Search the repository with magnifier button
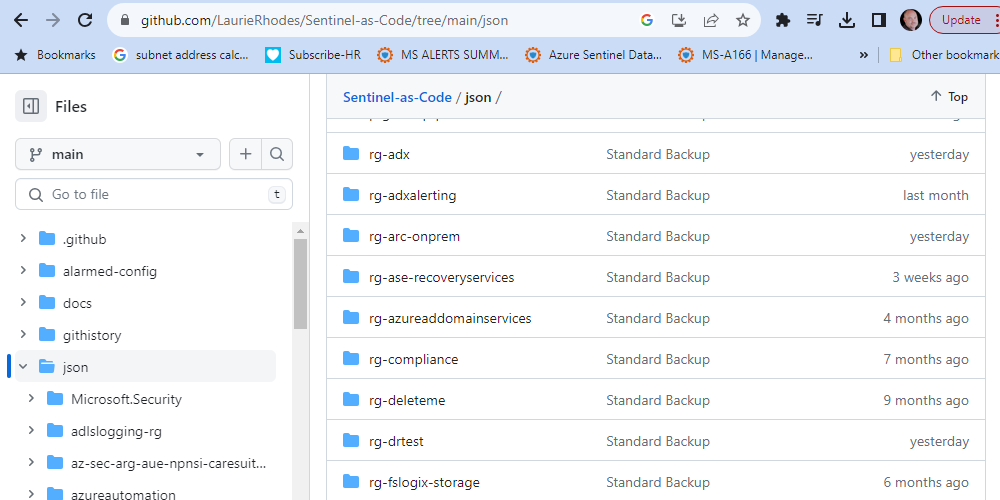The height and width of the screenshot is (500, 1000). click(277, 154)
